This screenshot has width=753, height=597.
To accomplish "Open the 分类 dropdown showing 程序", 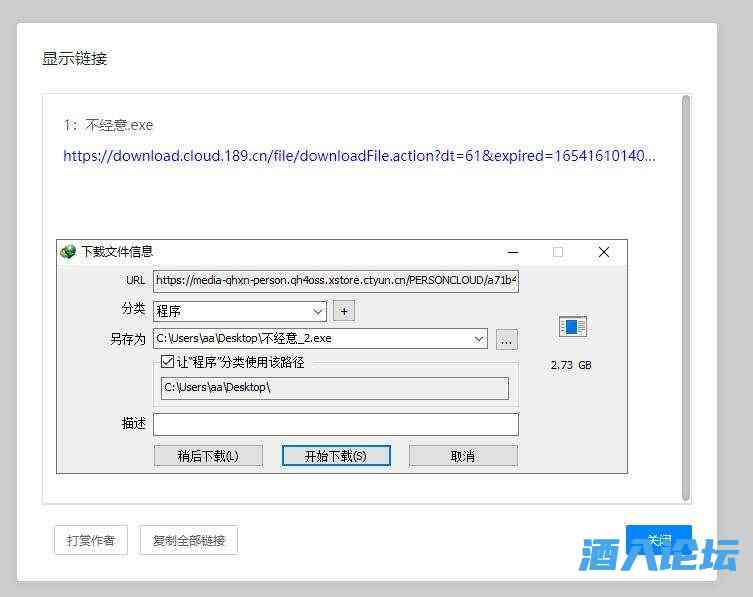I will pos(239,311).
